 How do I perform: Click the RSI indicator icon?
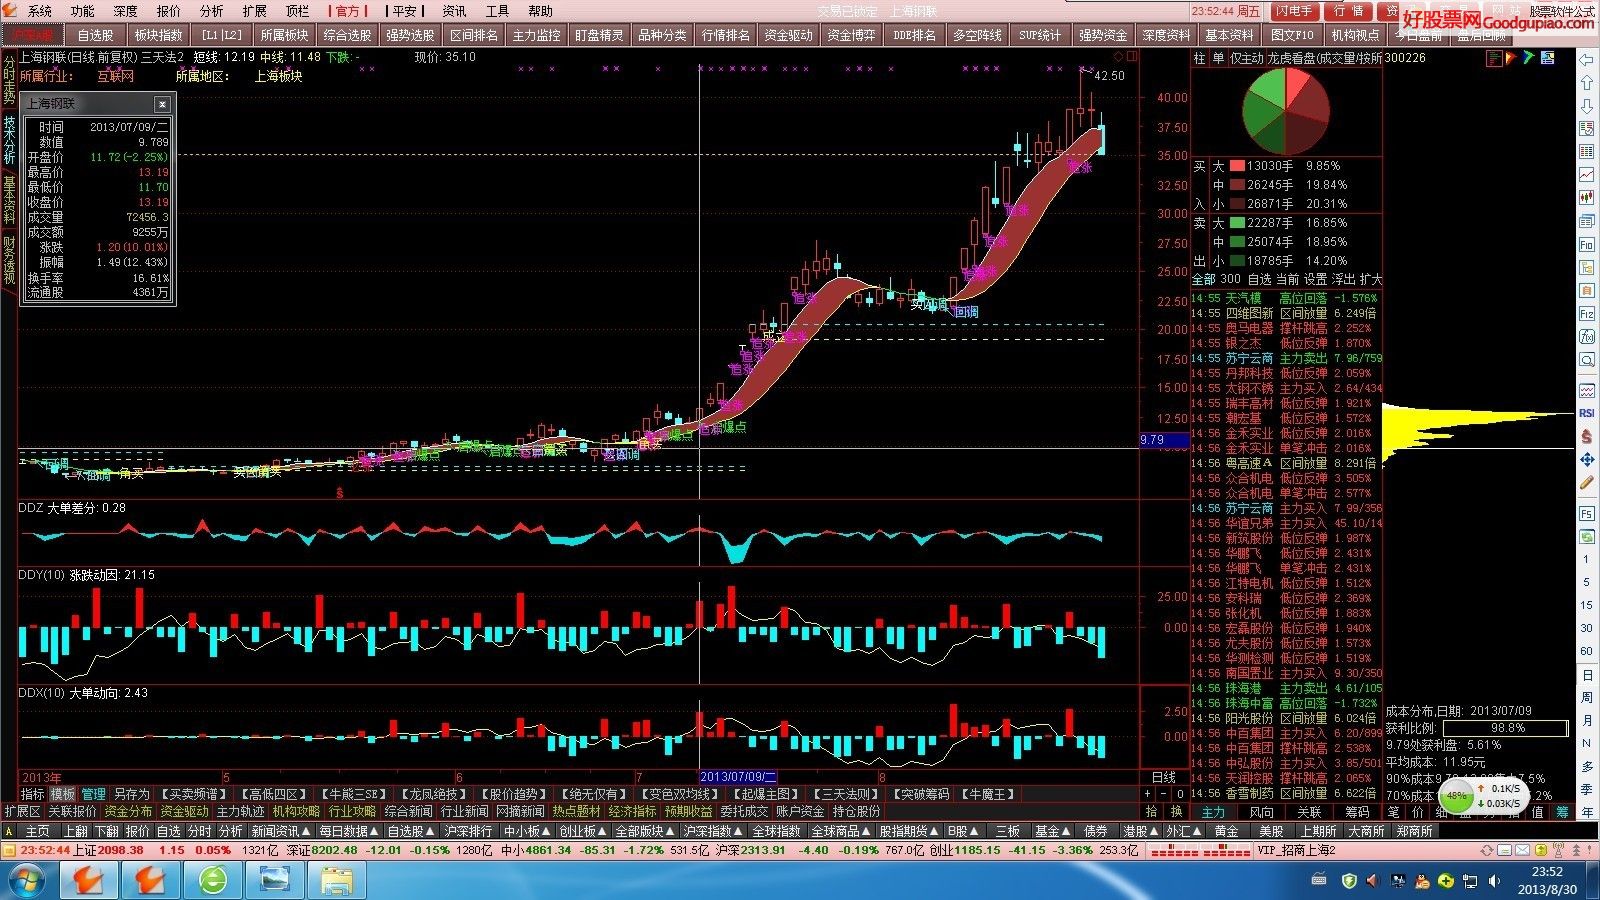pyautogui.click(x=1587, y=413)
